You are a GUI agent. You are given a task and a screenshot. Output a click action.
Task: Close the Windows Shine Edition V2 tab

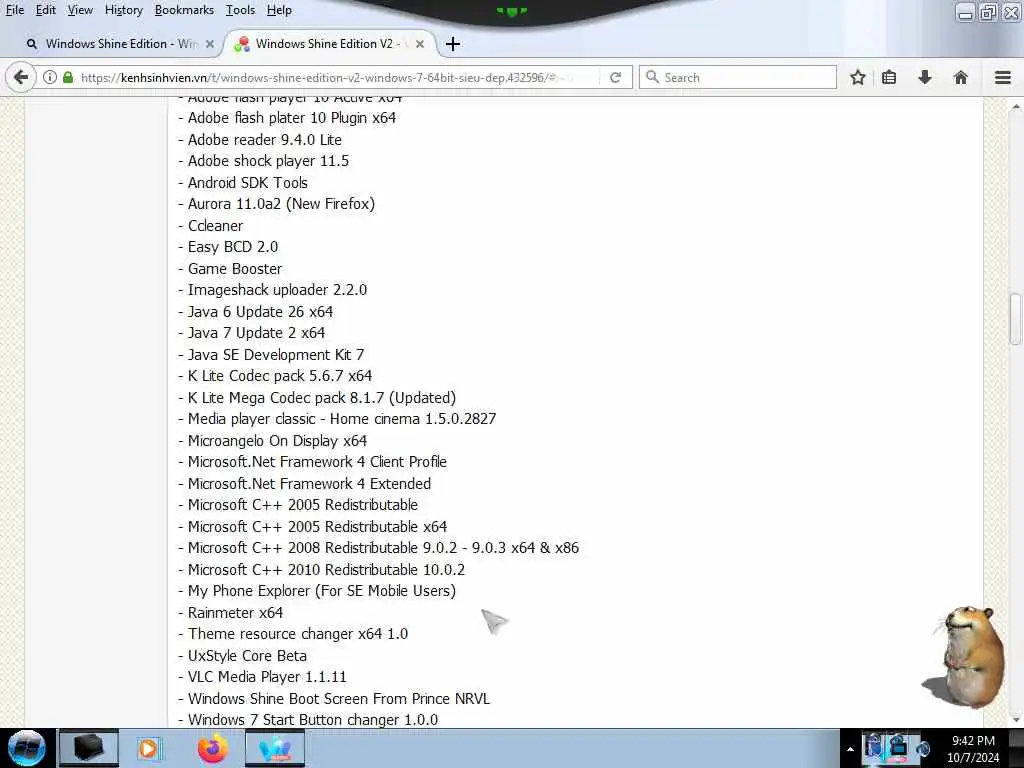coord(420,44)
